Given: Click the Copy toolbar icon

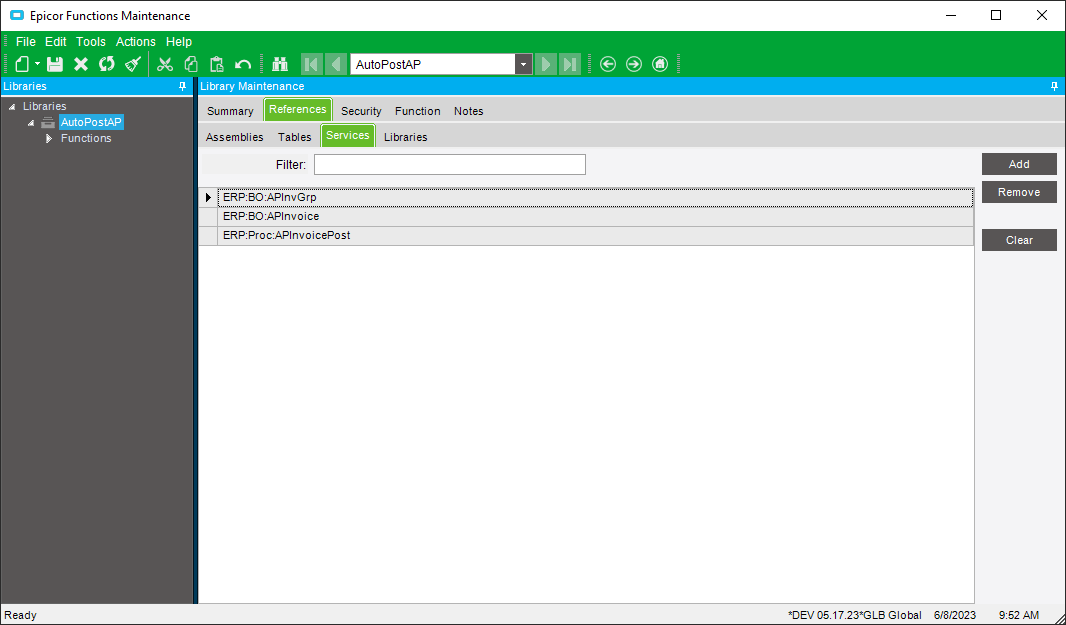Looking at the screenshot, I should point(191,64).
